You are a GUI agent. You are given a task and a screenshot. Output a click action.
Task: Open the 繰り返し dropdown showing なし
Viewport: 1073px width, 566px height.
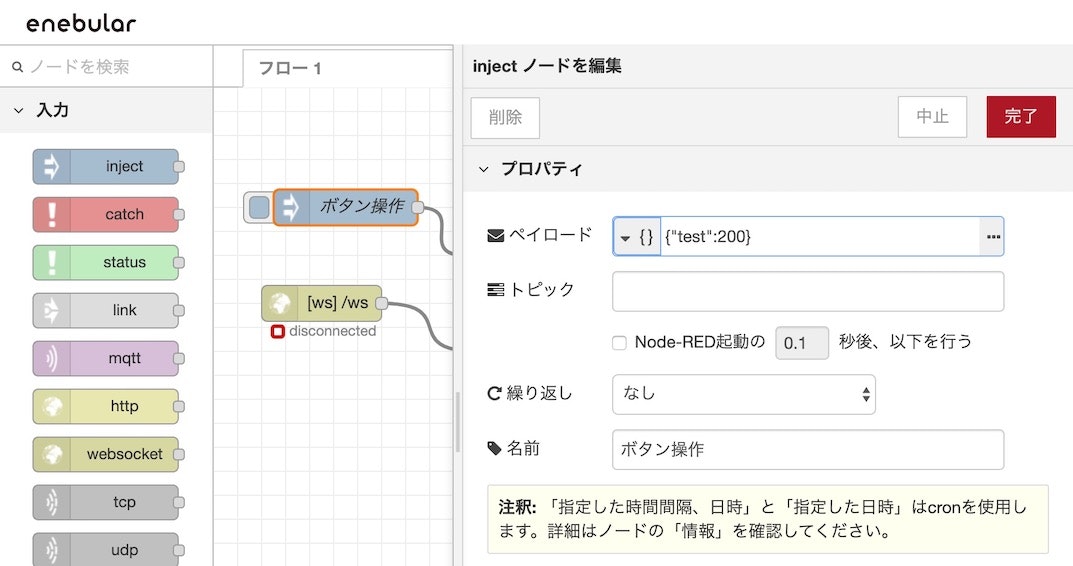744,394
